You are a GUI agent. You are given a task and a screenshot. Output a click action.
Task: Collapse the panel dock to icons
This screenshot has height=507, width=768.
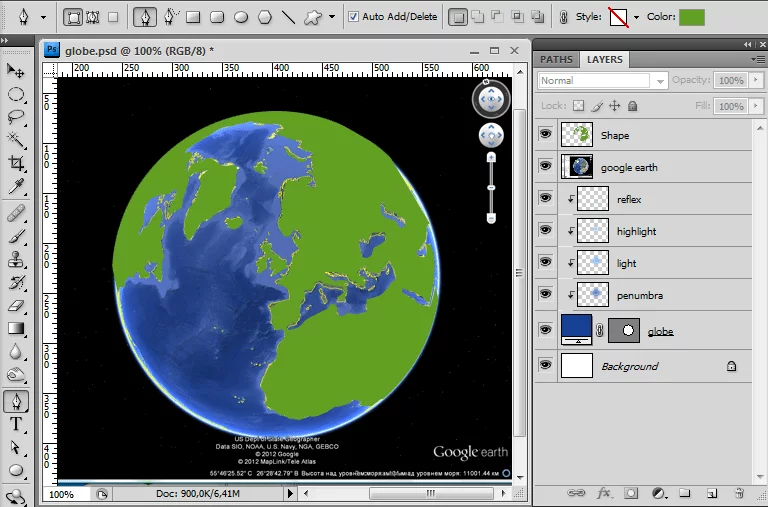tap(748, 44)
